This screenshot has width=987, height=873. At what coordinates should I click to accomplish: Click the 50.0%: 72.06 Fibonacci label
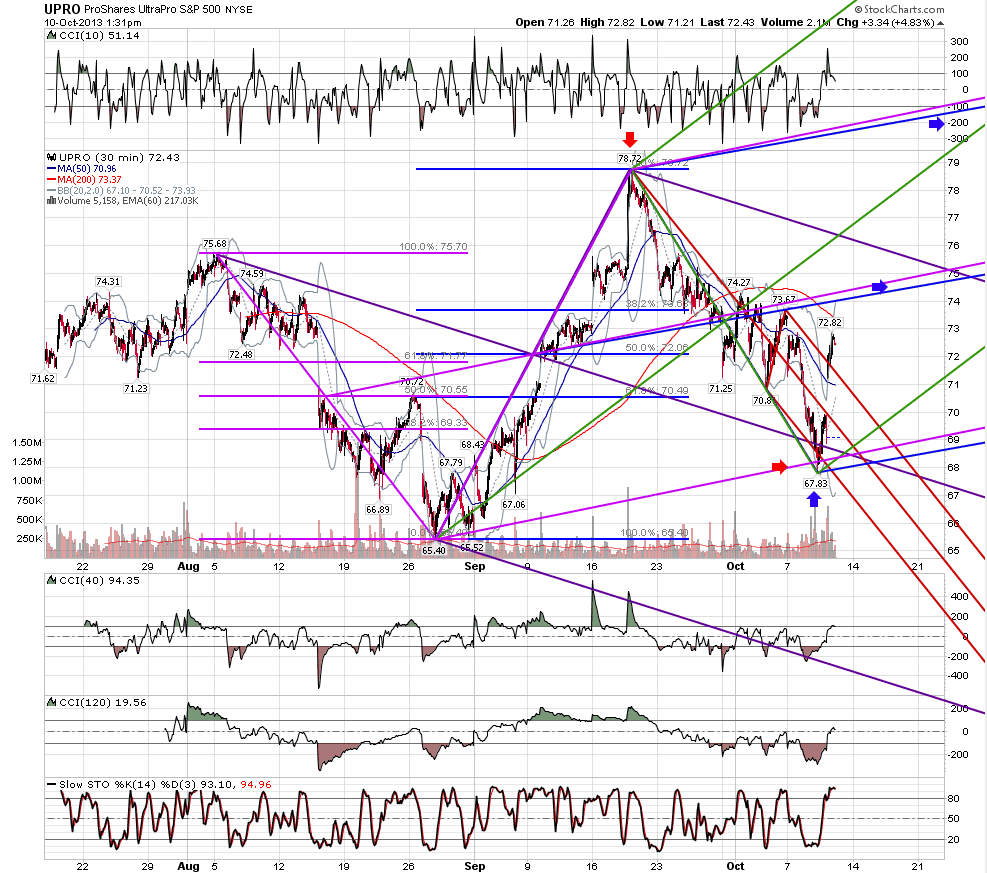pyautogui.click(x=657, y=347)
